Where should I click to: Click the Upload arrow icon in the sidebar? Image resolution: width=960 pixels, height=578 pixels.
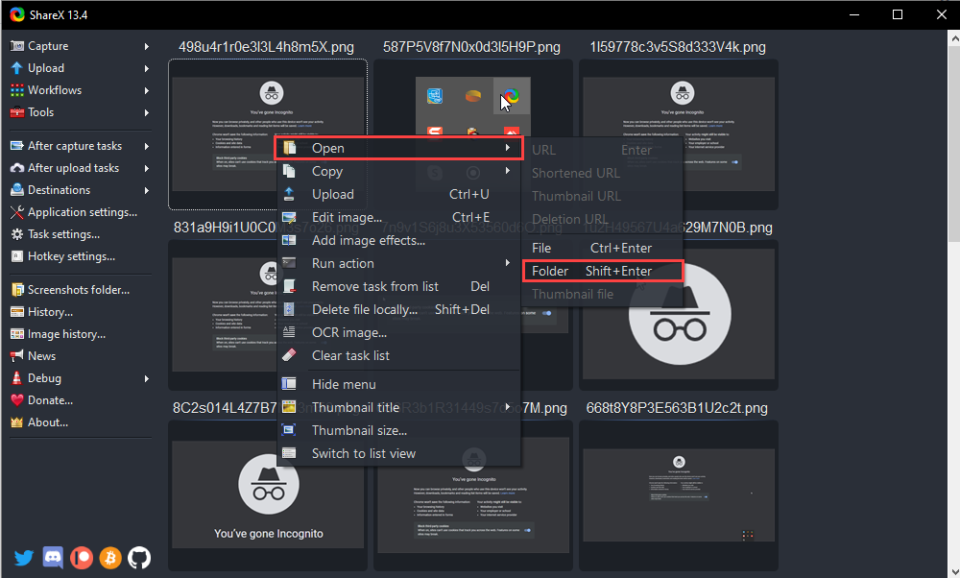click(x=17, y=67)
